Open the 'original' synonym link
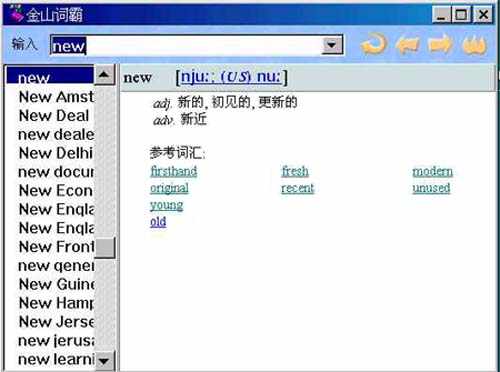The image size is (500, 372). pyautogui.click(x=169, y=188)
